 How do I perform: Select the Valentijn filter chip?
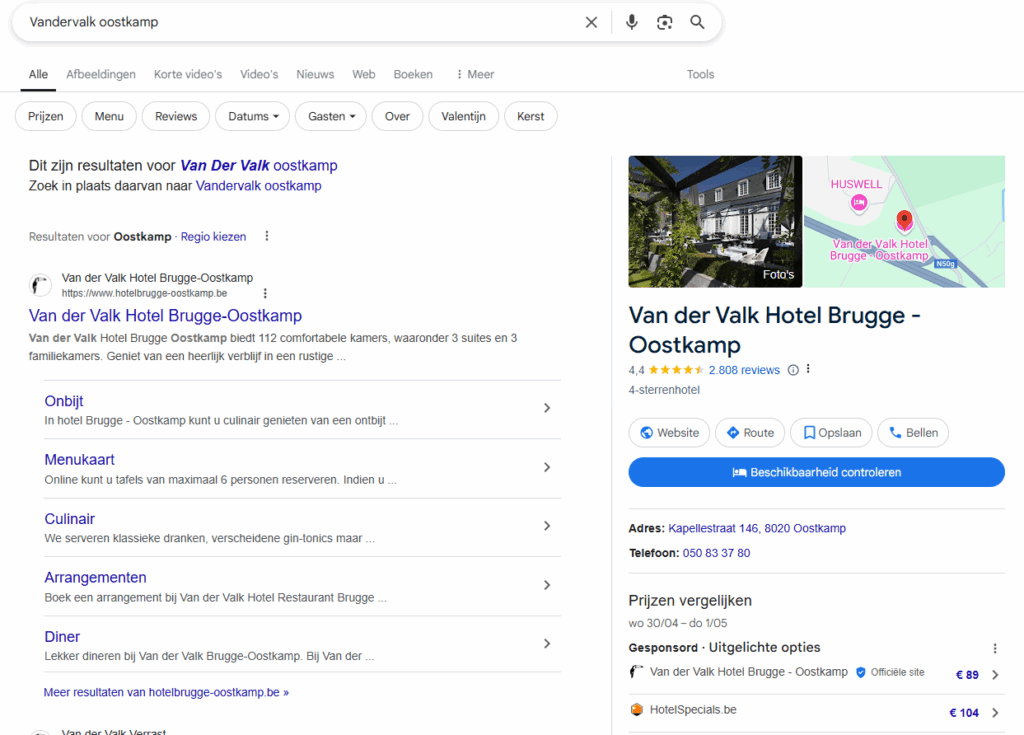(x=463, y=116)
